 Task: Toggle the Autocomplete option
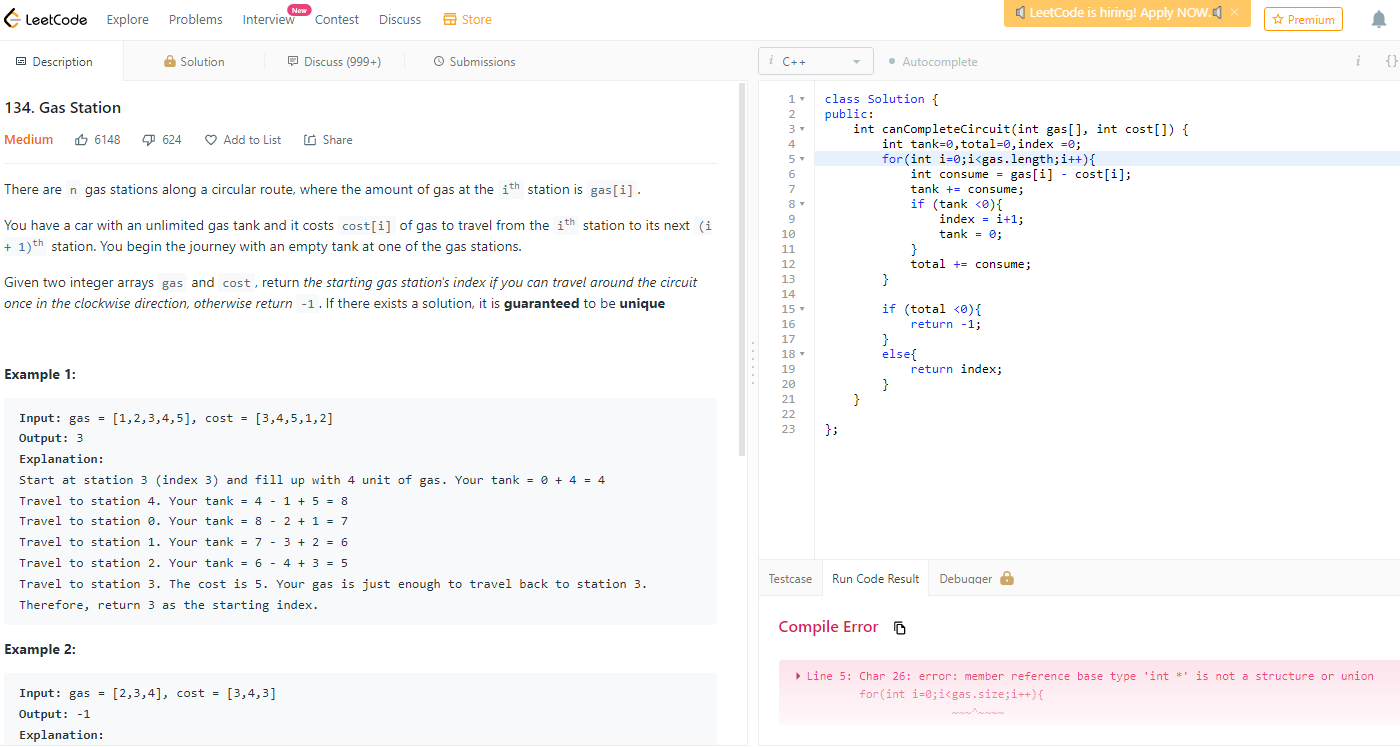coord(932,61)
